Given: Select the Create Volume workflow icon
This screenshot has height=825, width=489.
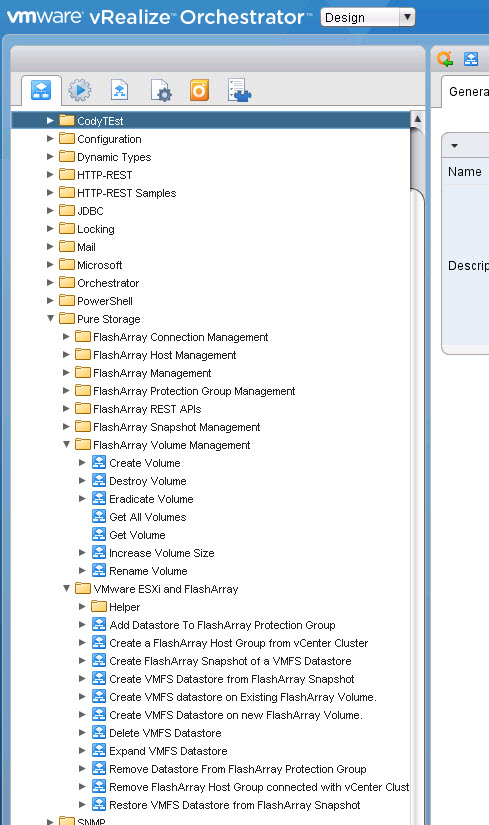Looking at the screenshot, I should coord(99,462).
